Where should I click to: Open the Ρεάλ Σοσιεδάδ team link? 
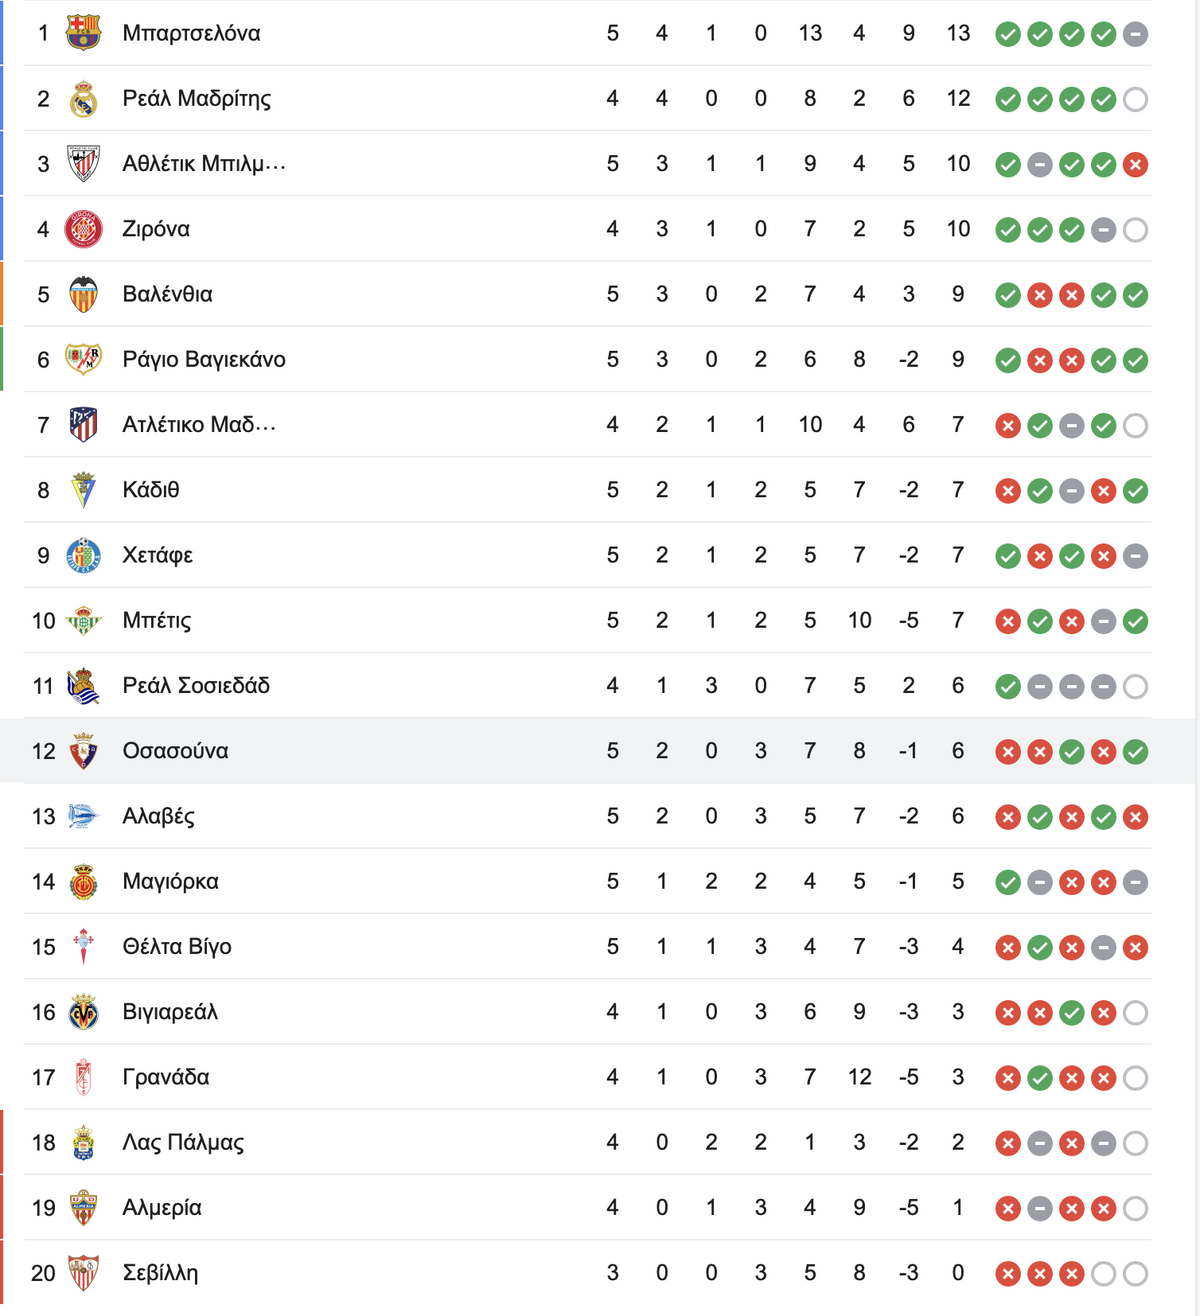(196, 686)
